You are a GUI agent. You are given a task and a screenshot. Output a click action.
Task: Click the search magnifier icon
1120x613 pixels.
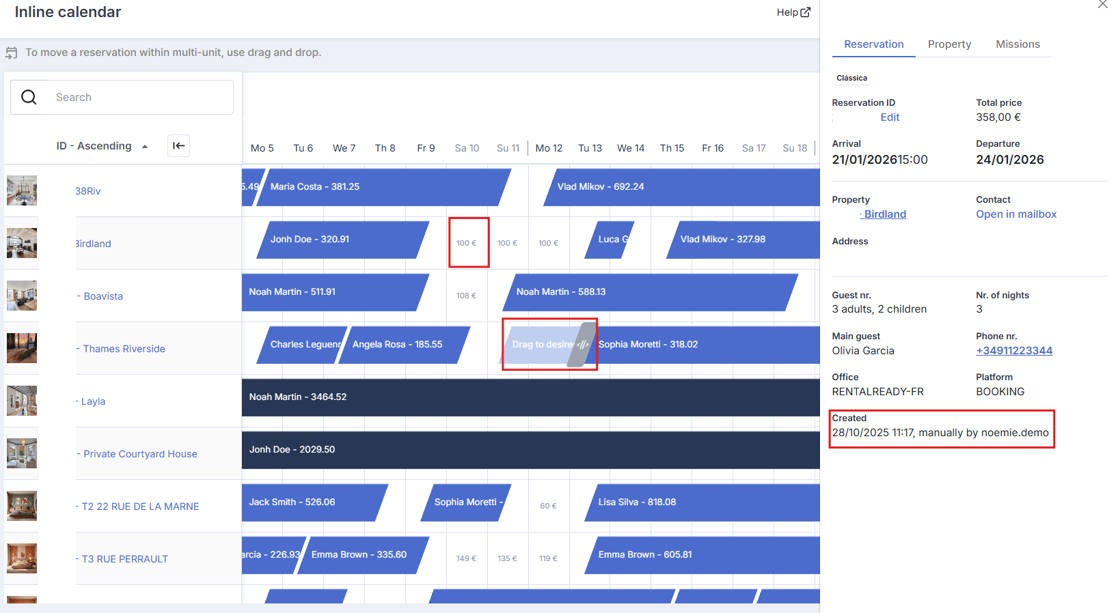(x=29, y=97)
